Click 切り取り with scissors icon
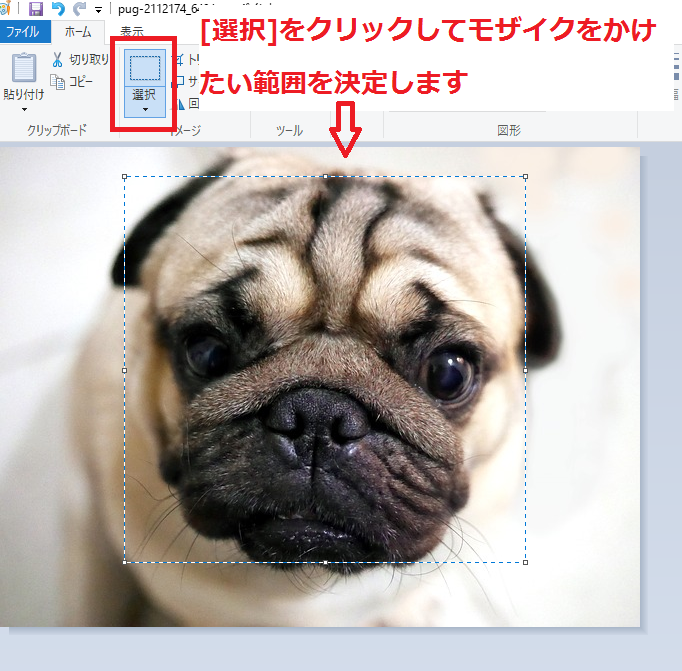The image size is (682, 671). coord(80,59)
